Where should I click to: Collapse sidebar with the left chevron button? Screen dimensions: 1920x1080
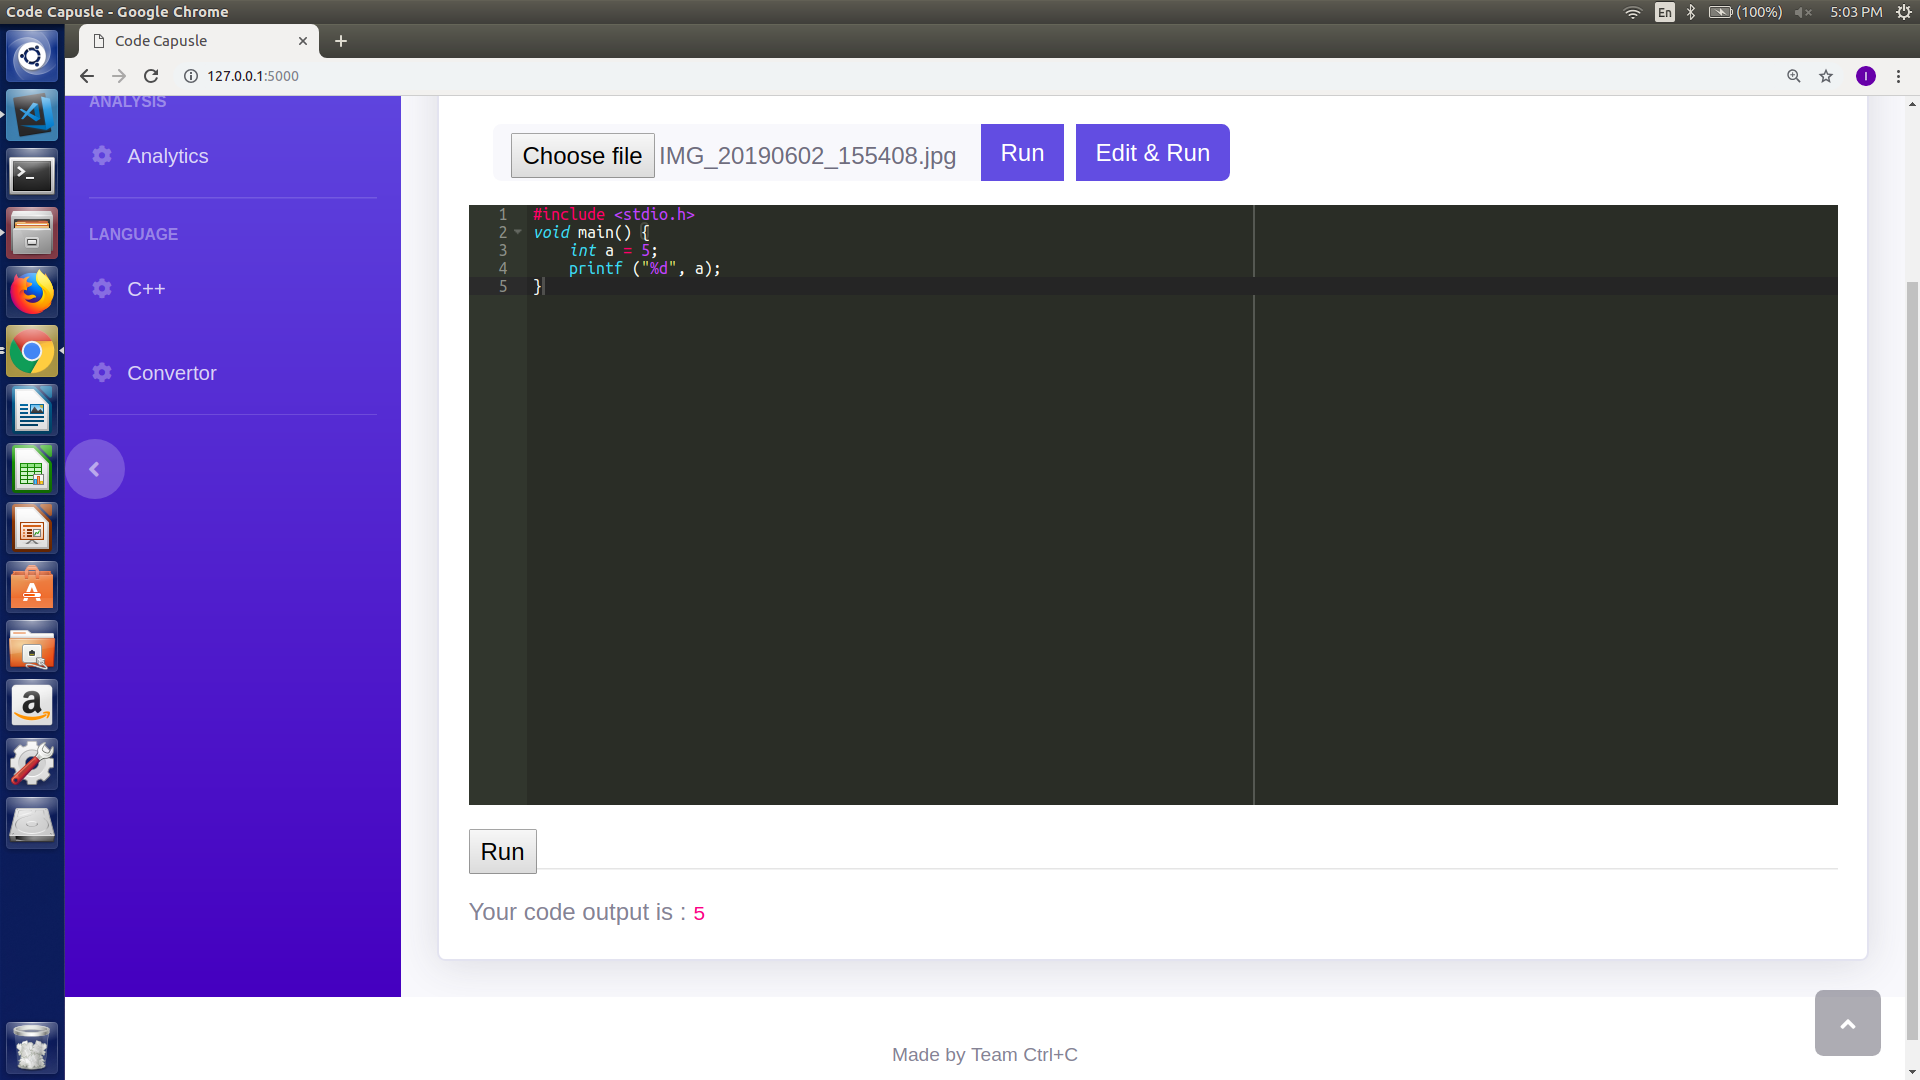click(95, 469)
